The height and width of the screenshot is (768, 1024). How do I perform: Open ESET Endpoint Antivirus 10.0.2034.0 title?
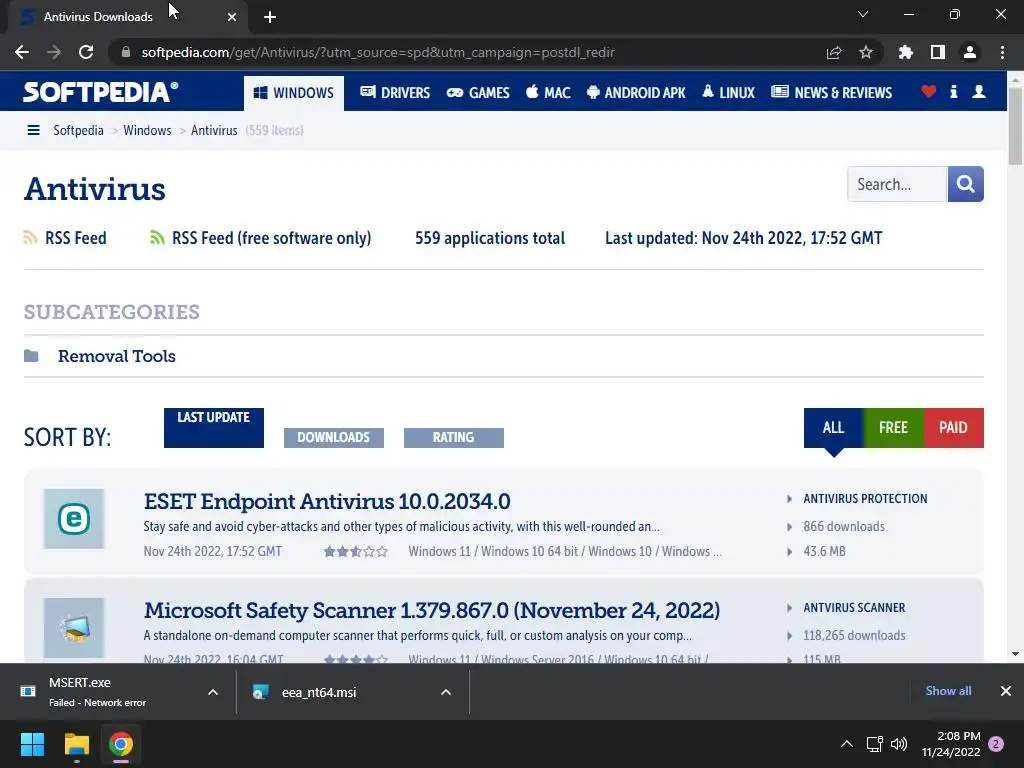327,502
